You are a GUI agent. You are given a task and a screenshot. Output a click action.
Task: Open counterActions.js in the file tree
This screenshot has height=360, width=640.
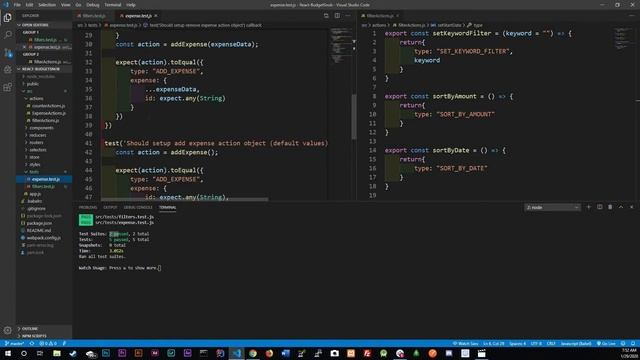[48, 106]
